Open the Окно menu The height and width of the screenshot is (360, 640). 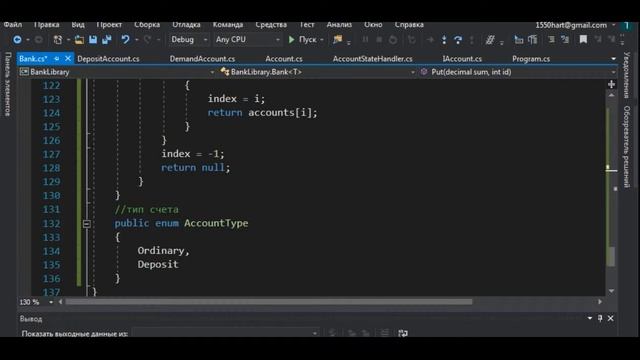373,25
